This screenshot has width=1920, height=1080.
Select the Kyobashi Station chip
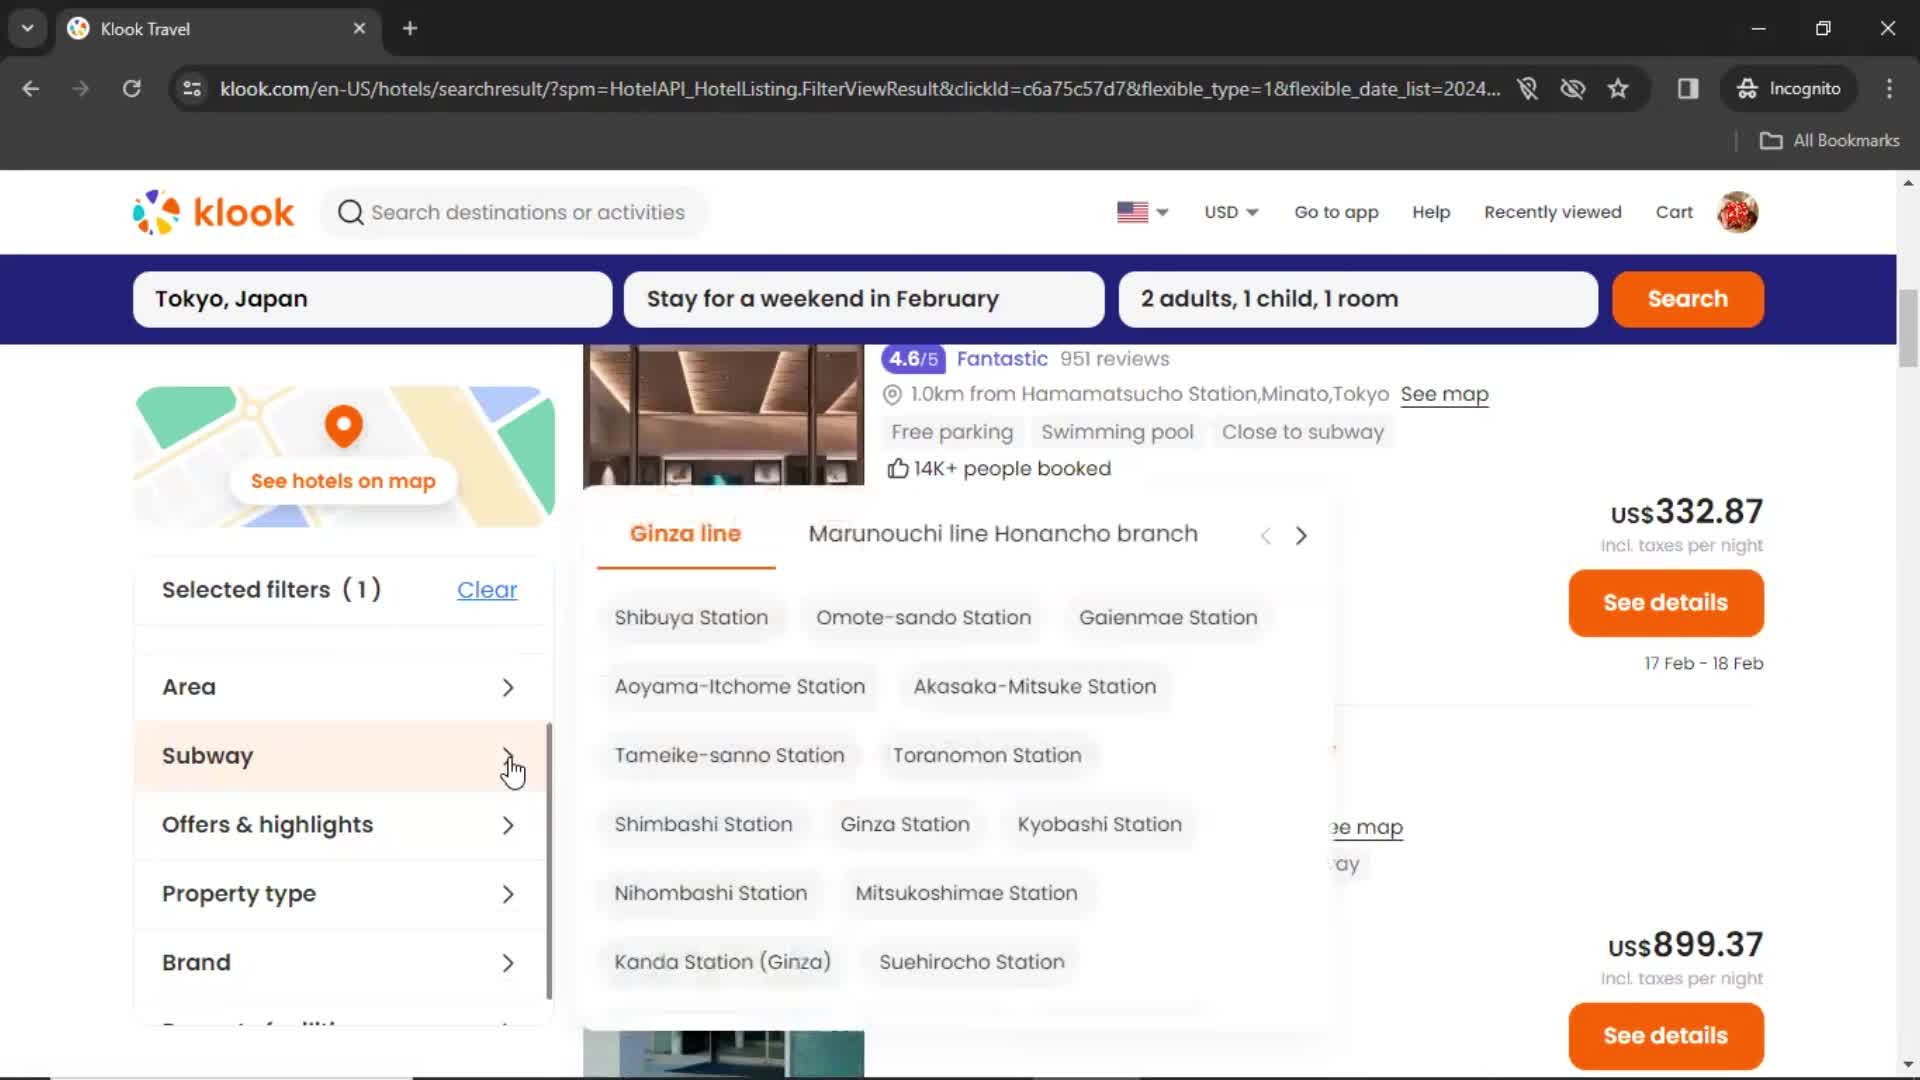(x=1099, y=825)
